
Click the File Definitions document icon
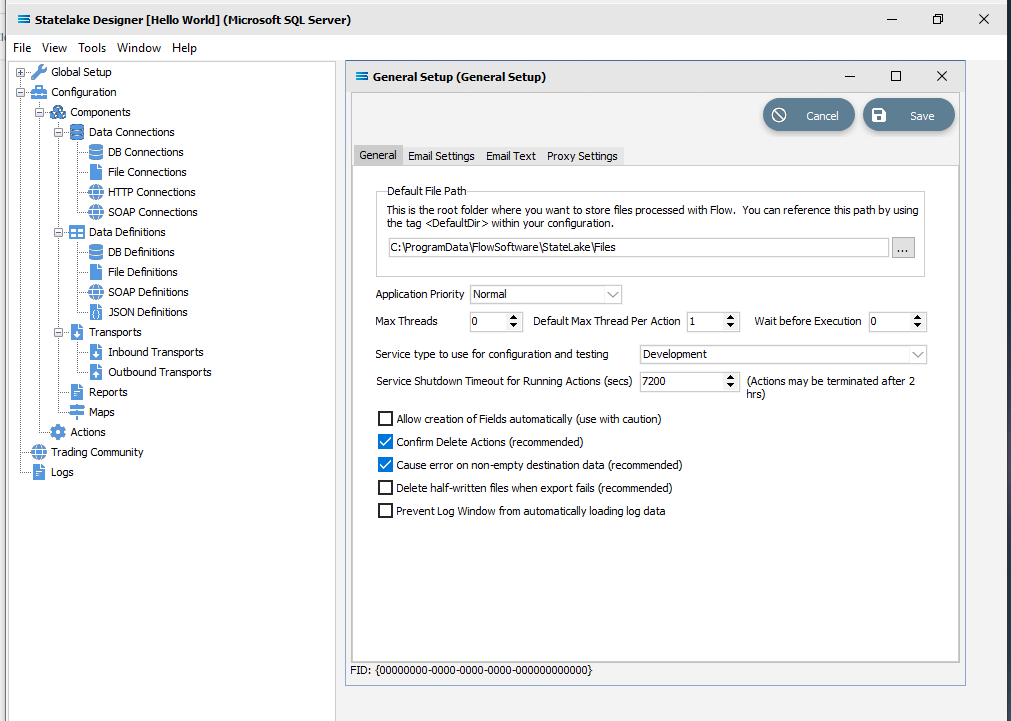click(96, 272)
